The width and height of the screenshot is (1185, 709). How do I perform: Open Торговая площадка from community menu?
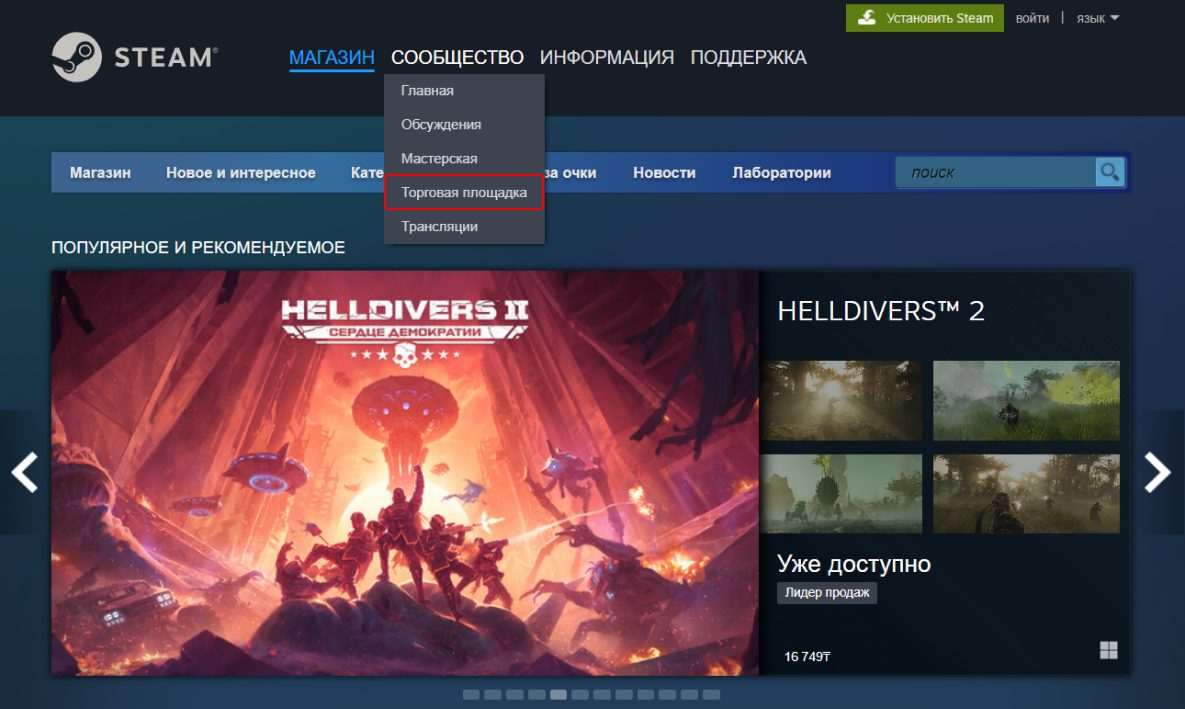(x=464, y=192)
